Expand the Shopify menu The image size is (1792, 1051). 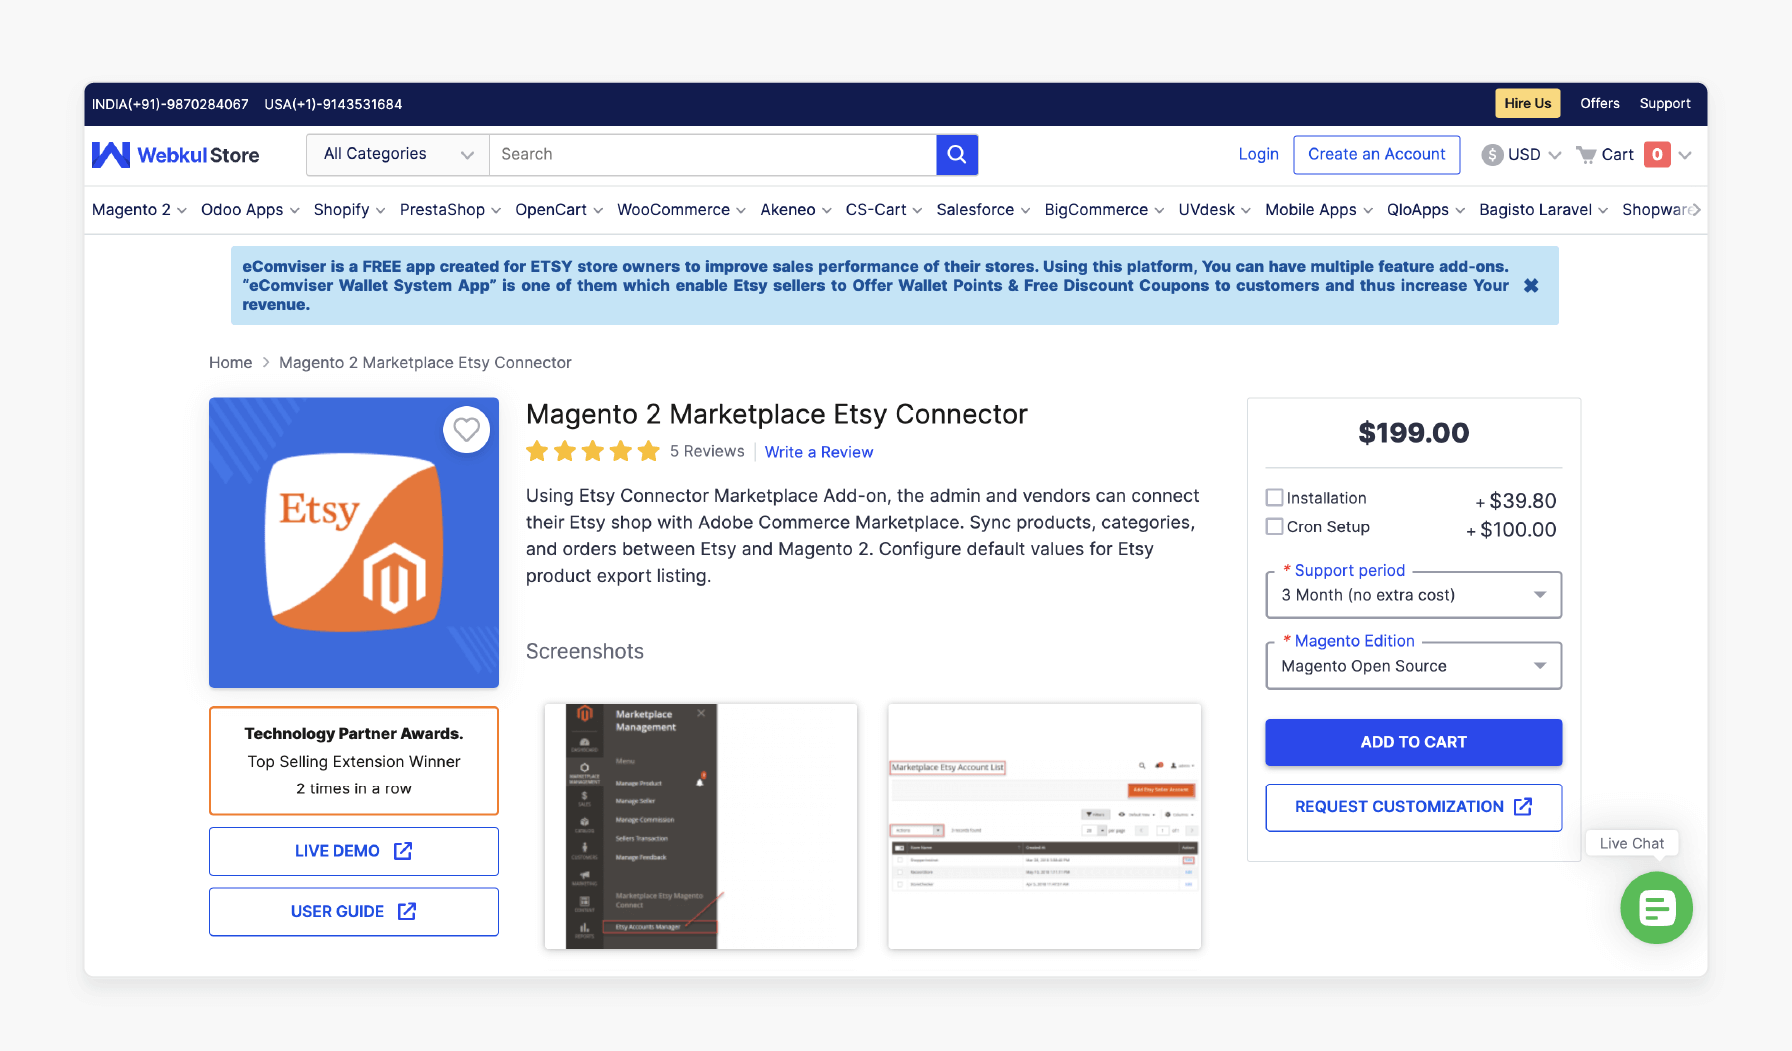click(349, 209)
